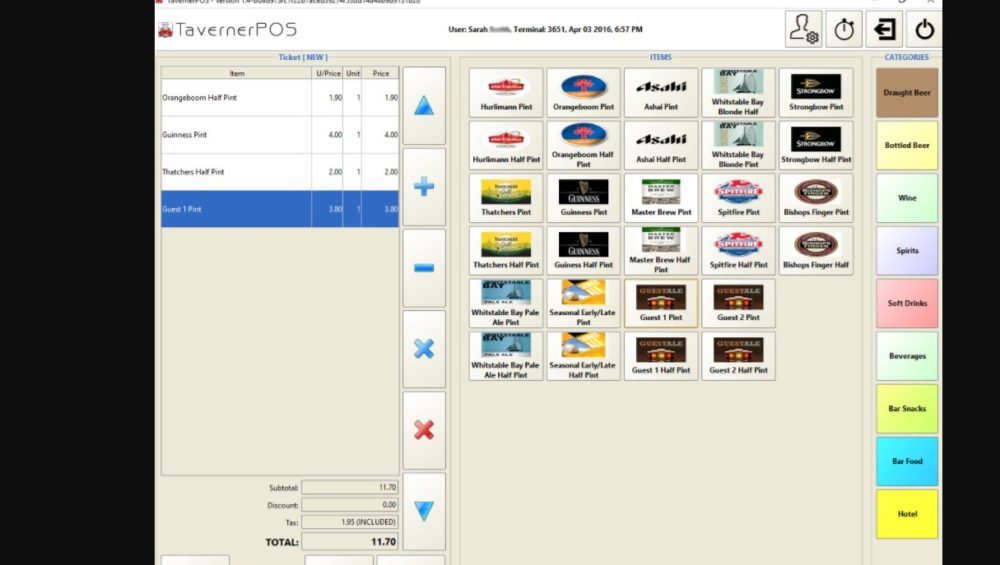
Task: Choose the pink Soft Drinks category
Action: point(907,303)
